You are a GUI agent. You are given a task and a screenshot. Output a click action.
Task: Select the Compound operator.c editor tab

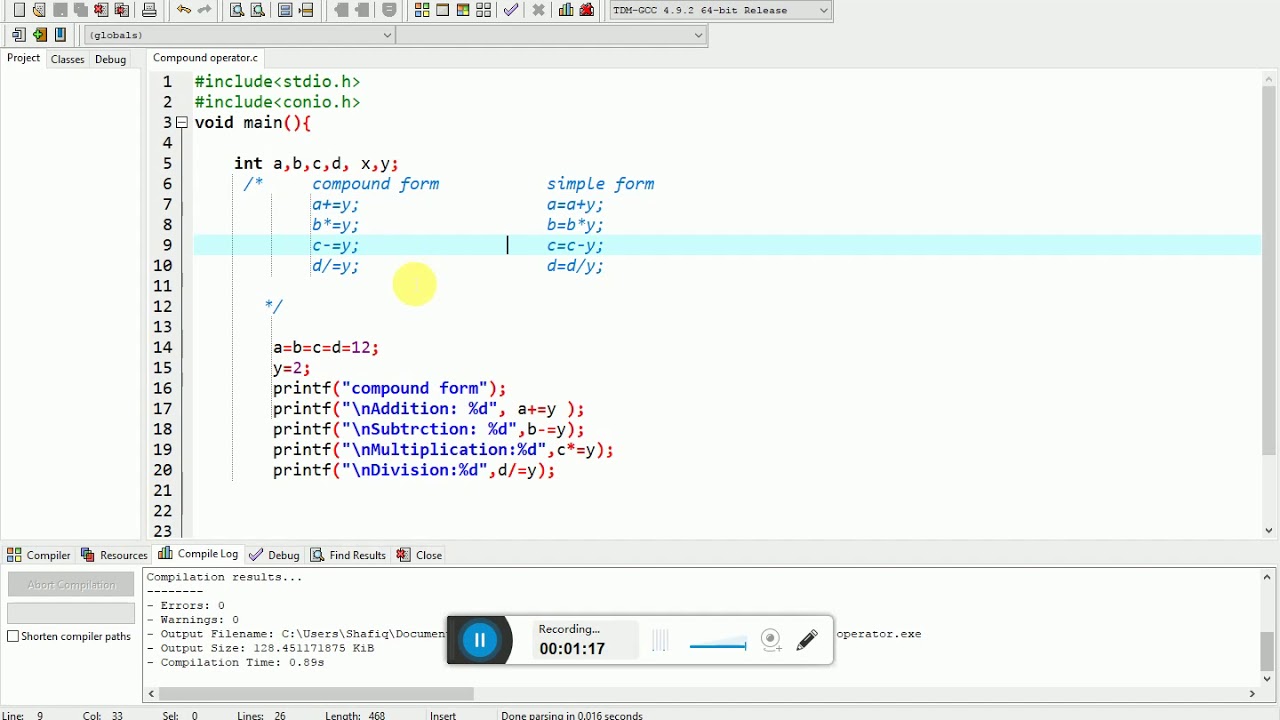(205, 58)
